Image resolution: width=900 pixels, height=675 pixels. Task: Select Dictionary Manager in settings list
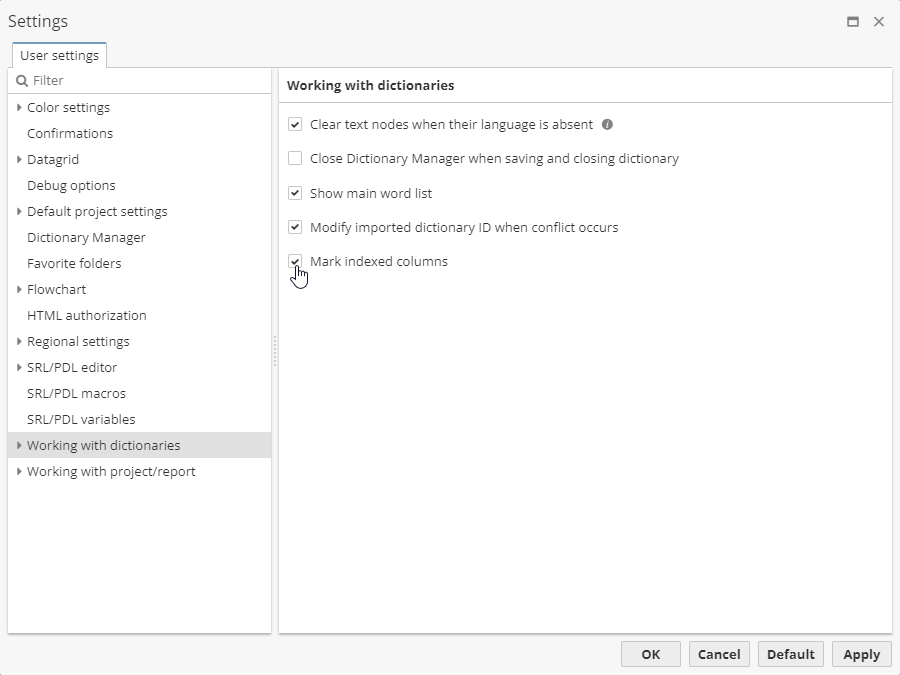click(86, 237)
